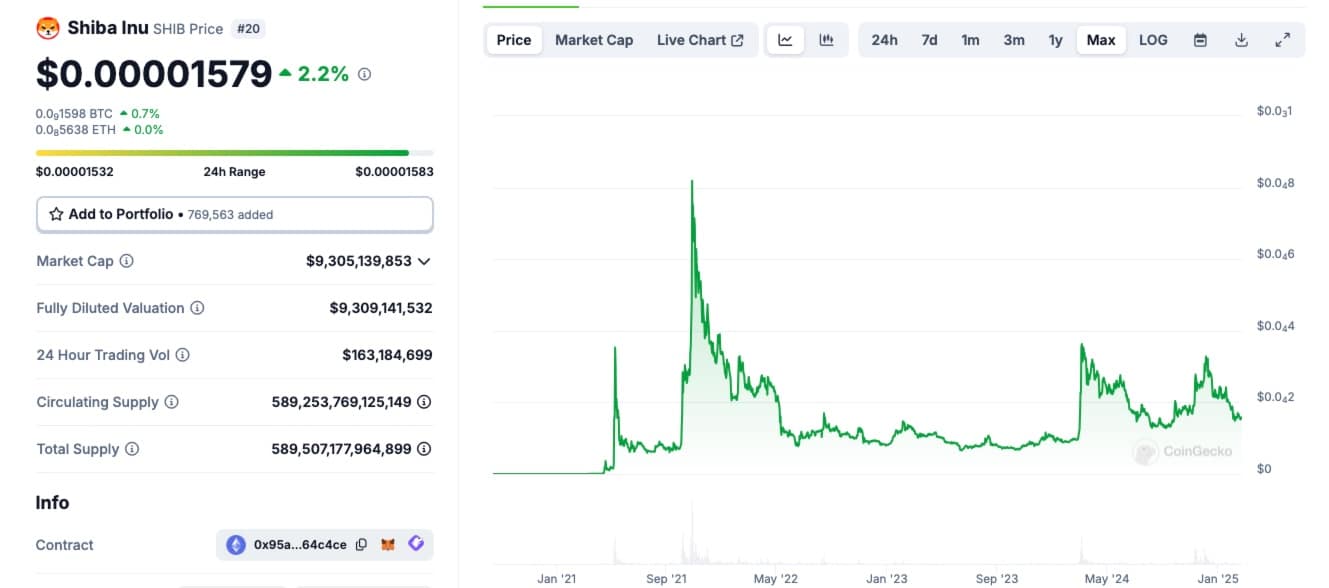The image size is (1329, 588).
Task: Click the #20 rank badge
Action: pos(248,29)
